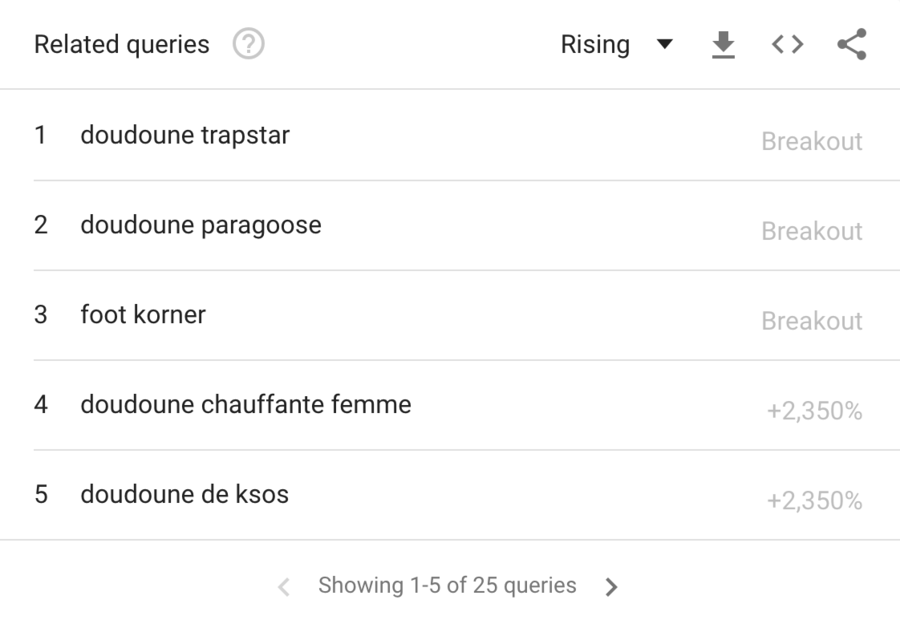Open the Rising sort dropdown
The width and height of the screenshot is (900, 624).
point(596,45)
